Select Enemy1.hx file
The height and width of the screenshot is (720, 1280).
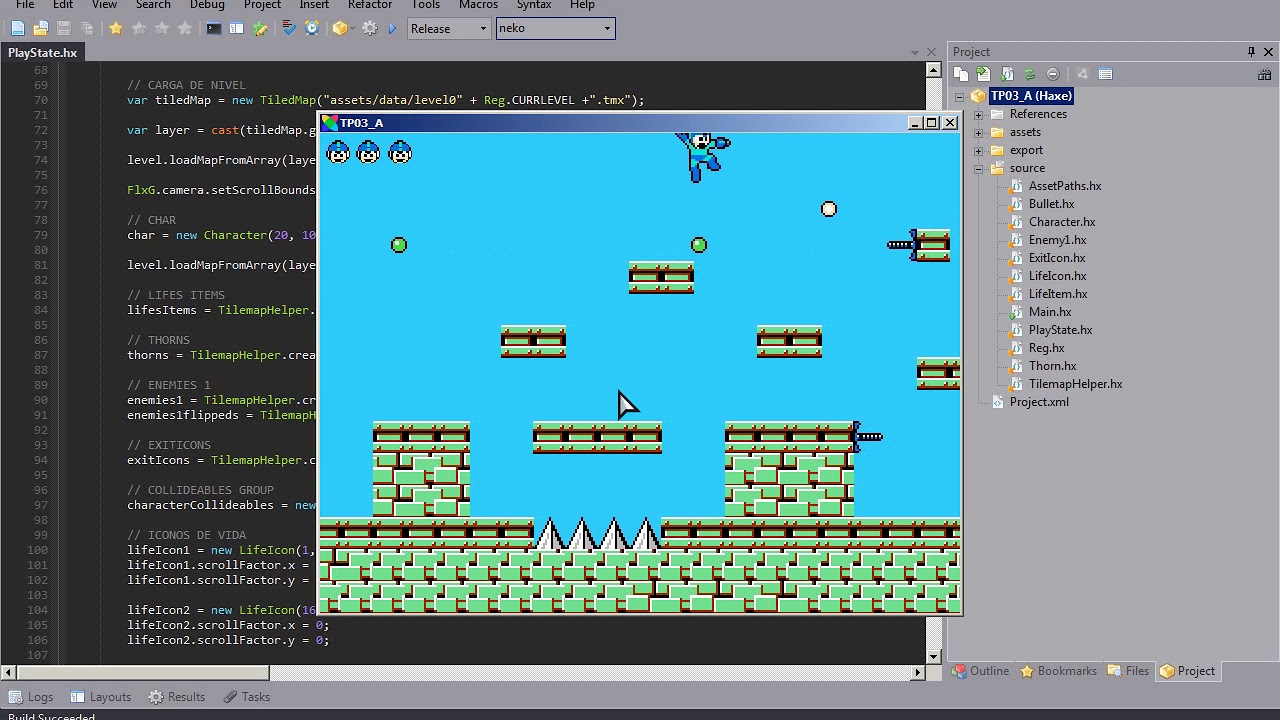pos(1057,240)
